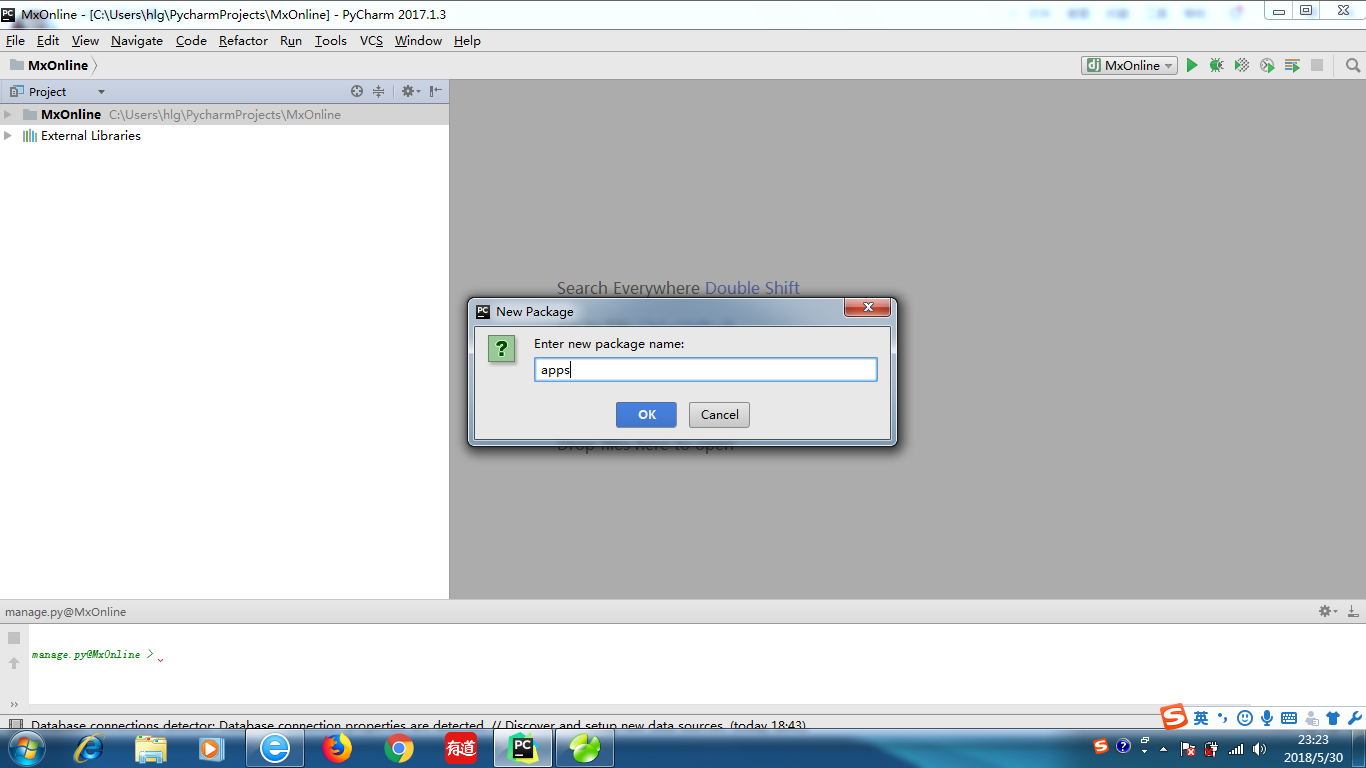Click the tool windows icon in status bar

14,725
